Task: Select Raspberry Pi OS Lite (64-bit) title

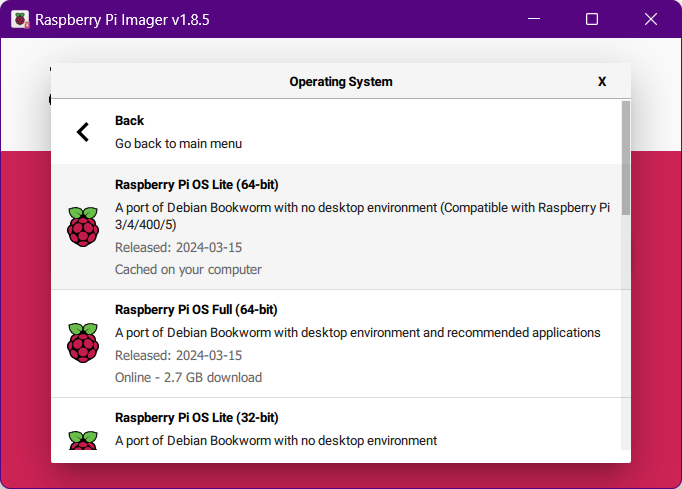Action: pyautogui.click(x=197, y=184)
